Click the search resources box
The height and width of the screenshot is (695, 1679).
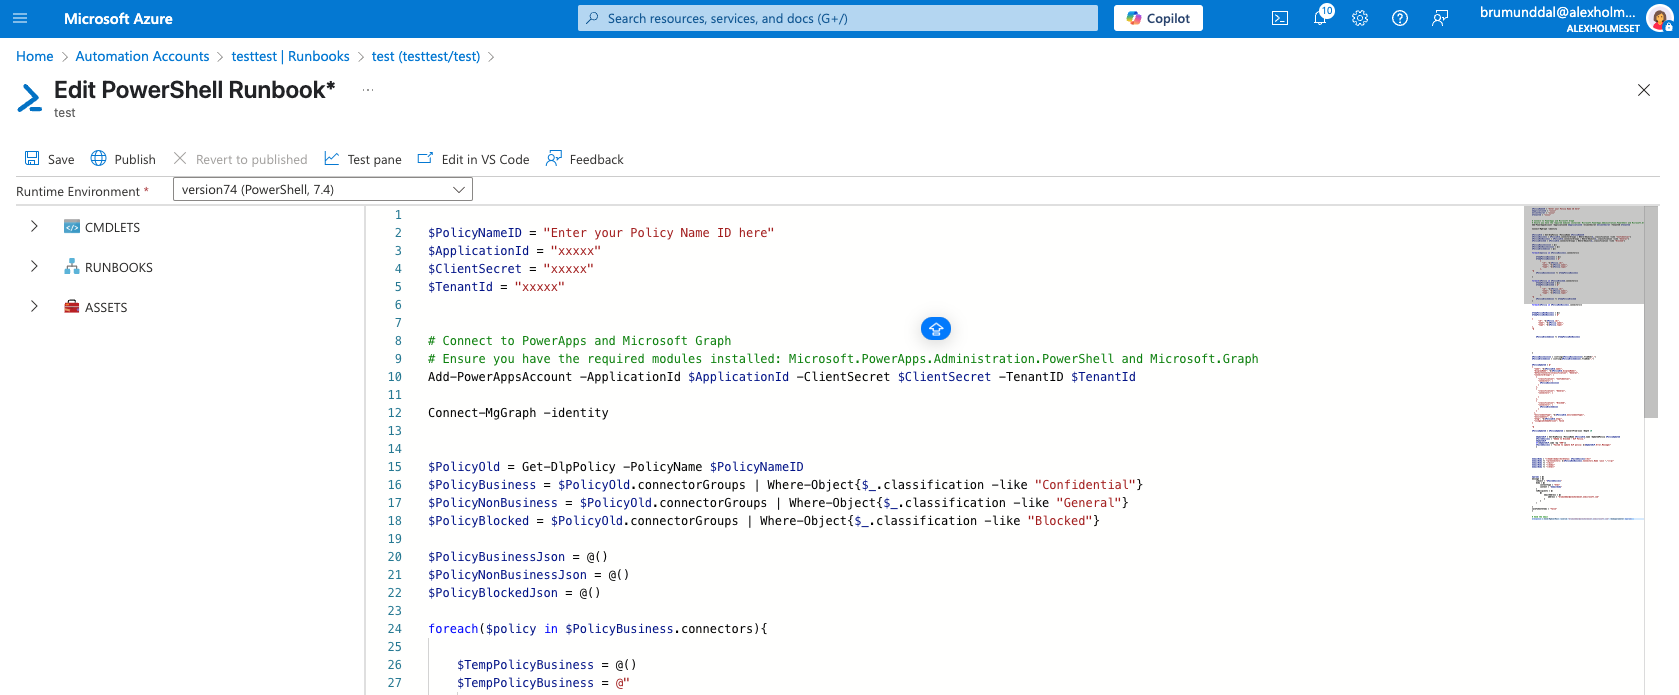tap(838, 18)
